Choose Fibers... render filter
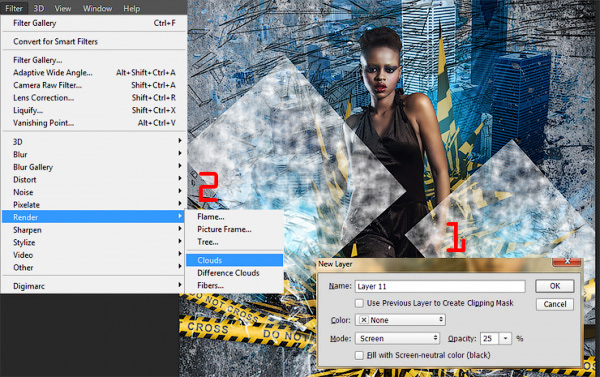This screenshot has height=377, width=600. (x=234, y=286)
